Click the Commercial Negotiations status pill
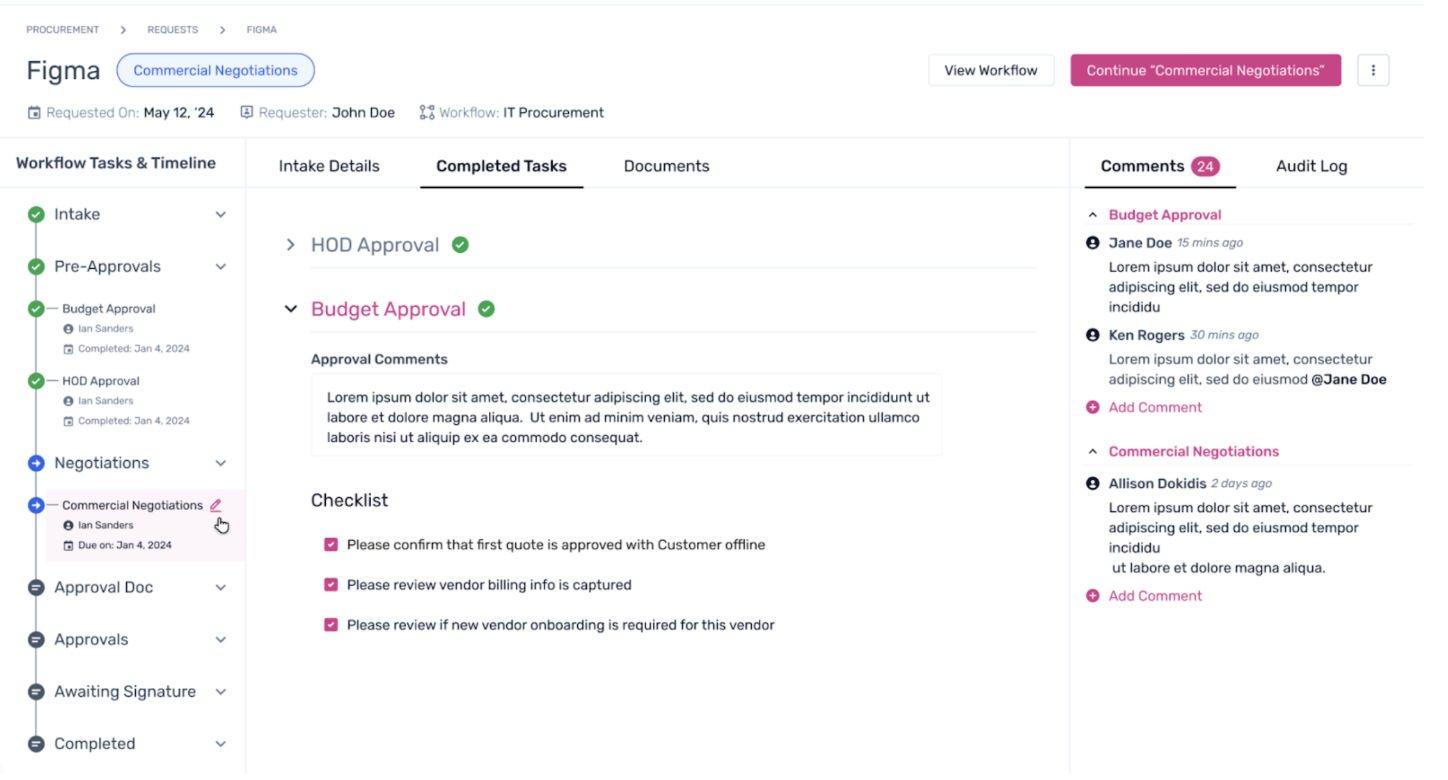Screen dimensions: 1448x780 (216, 70)
